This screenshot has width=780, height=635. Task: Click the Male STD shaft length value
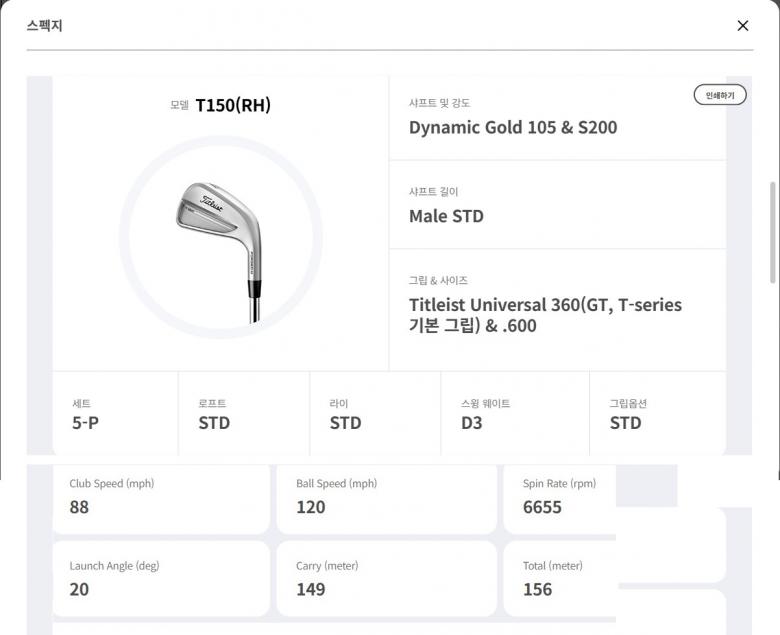[446, 216]
